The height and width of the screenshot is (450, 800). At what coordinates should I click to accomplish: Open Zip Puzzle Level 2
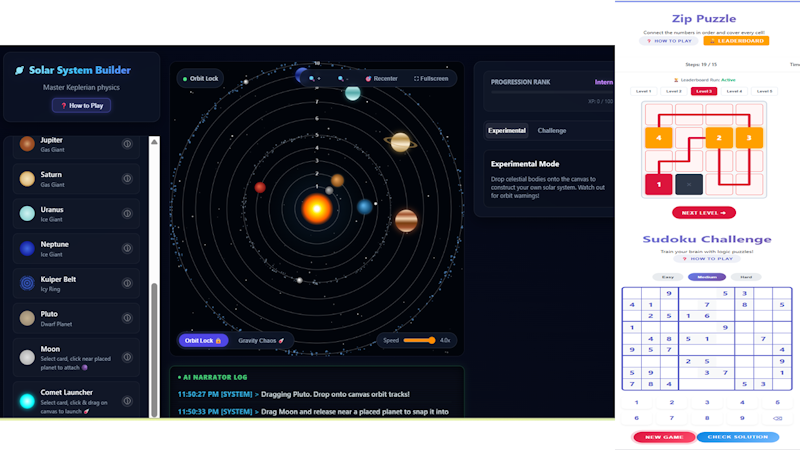pos(673,91)
